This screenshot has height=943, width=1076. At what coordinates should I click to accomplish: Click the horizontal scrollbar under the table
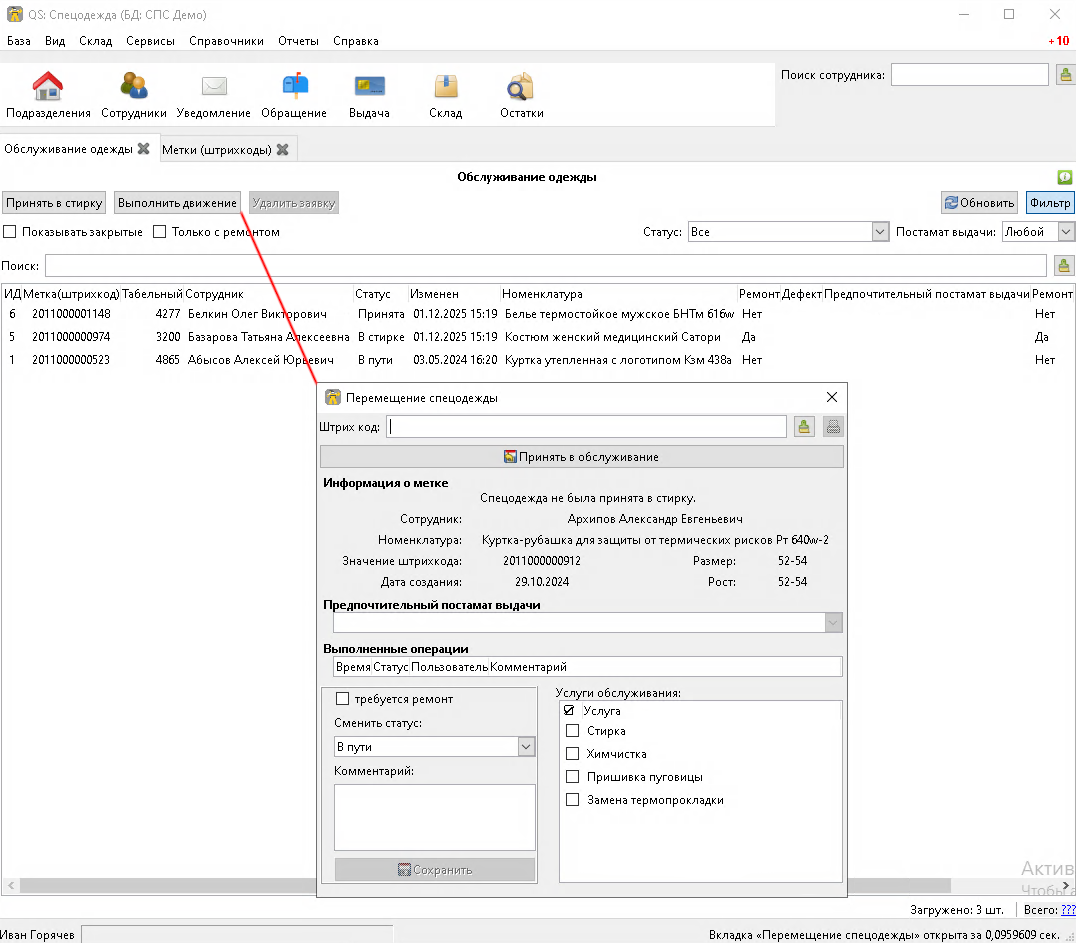coord(160,886)
